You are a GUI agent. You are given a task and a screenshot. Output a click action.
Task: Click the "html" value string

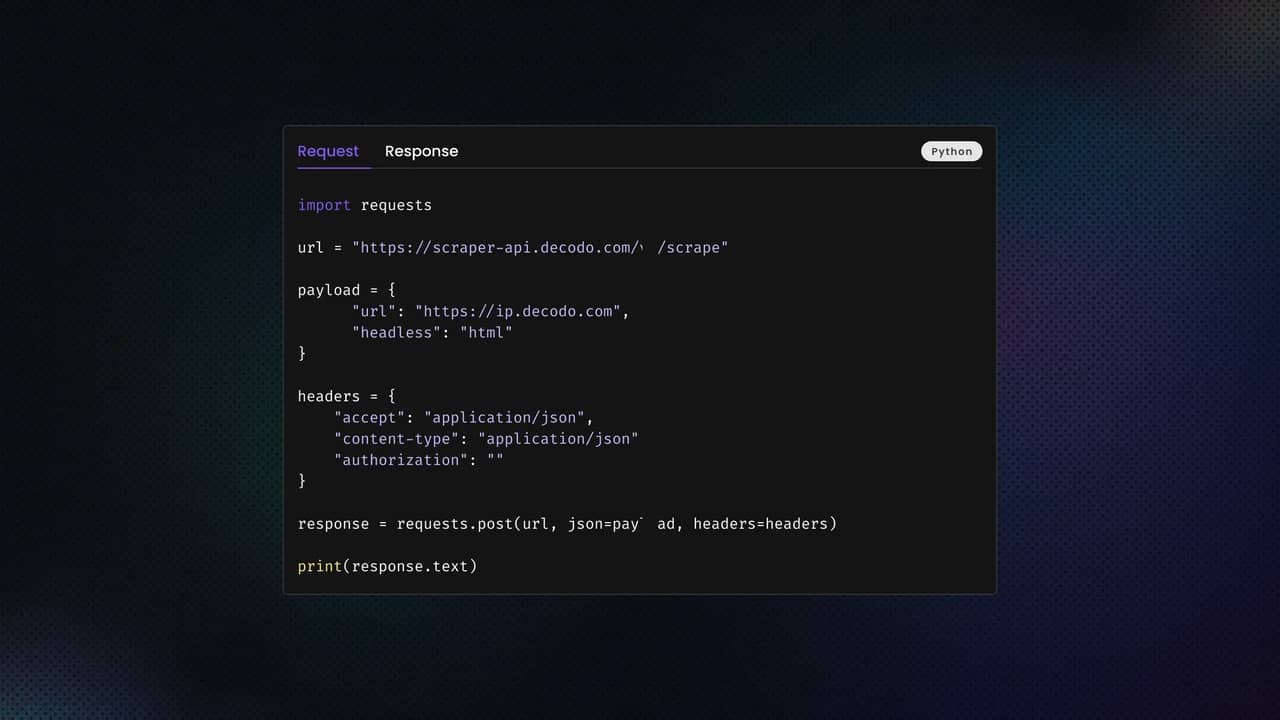[x=486, y=332]
